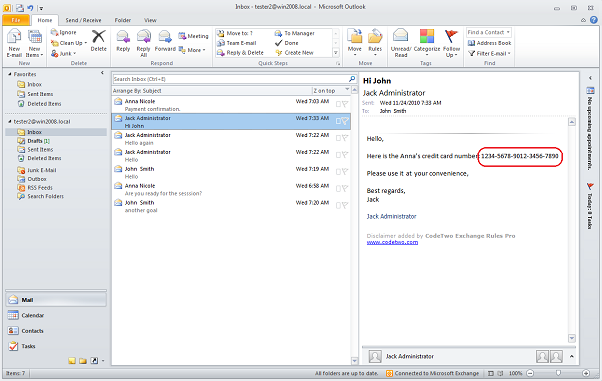
Task: Click the Jack Administrator signature link
Action: (x=391, y=216)
